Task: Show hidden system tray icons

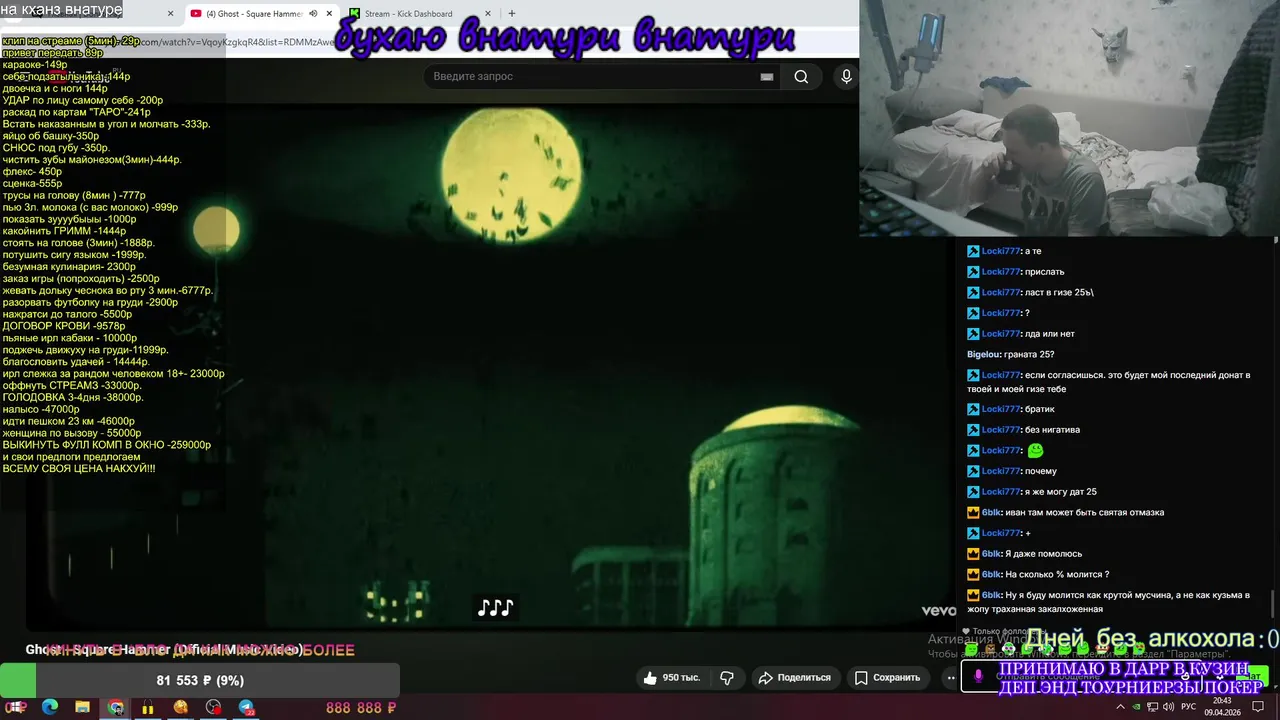Action: (1120, 707)
